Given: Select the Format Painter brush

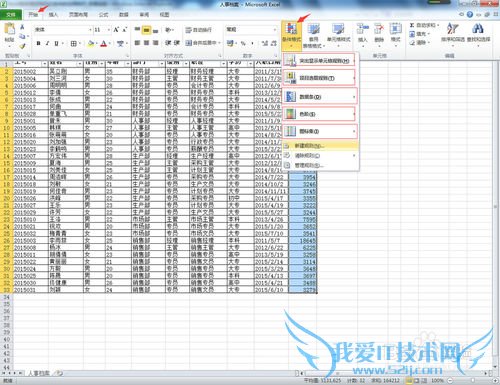Looking at the screenshot, I should click(22, 46).
